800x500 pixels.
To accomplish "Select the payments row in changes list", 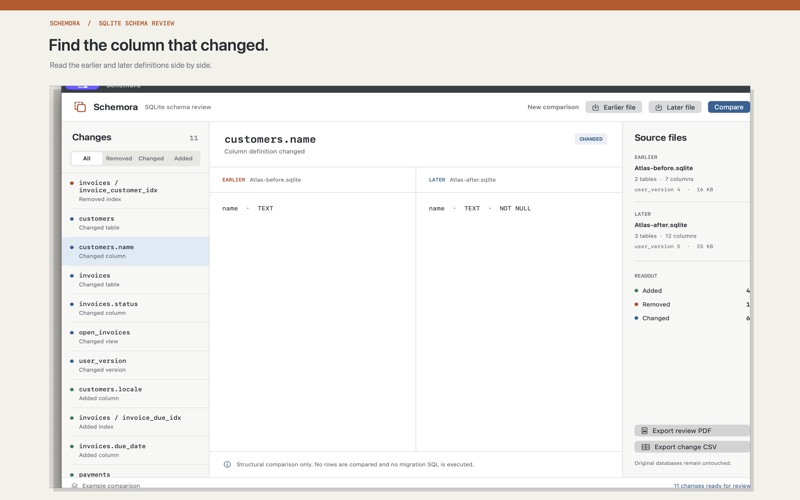I will pos(136,472).
